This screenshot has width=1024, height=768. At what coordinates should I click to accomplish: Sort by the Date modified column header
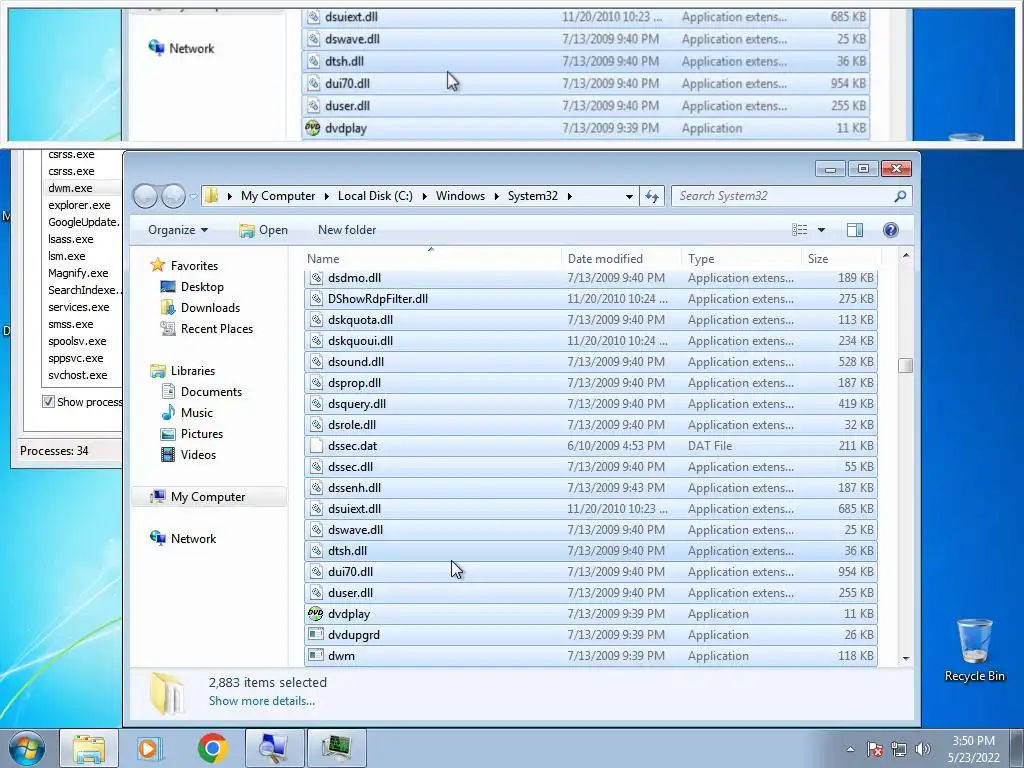[x=620, y=259]
